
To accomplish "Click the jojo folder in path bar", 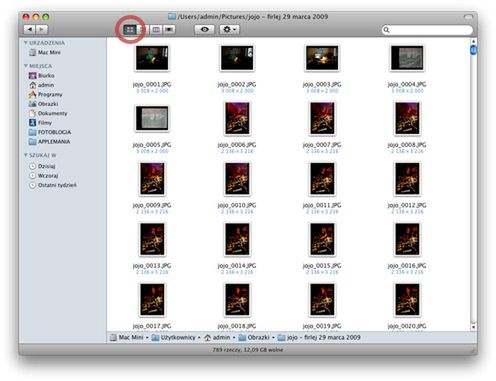I will pyautogui.click(x=319, y=337).
